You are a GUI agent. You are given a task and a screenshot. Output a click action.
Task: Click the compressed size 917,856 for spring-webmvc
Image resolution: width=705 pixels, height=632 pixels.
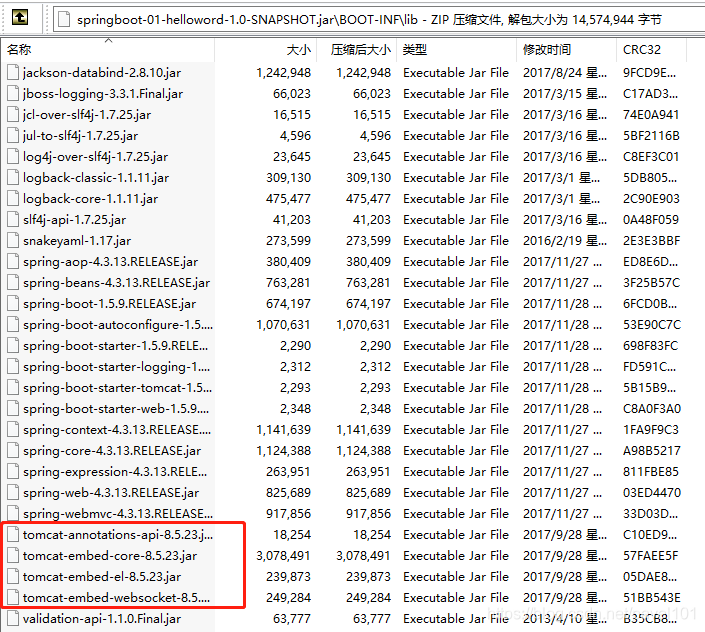(368, 514)
